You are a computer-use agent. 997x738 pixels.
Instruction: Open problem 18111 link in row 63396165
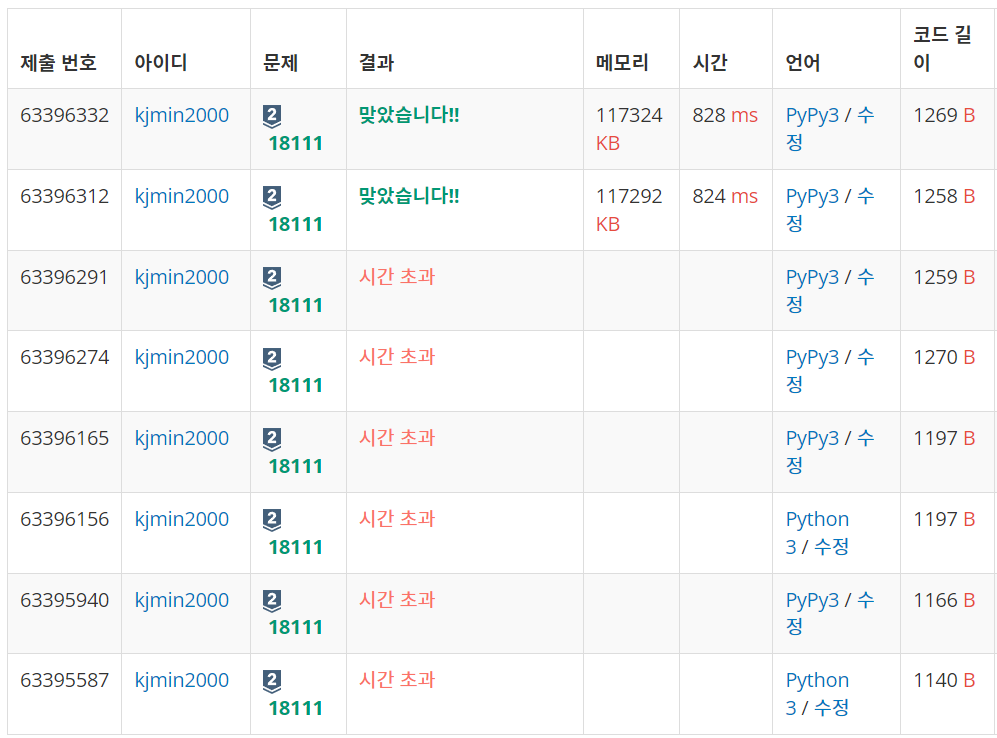tap(296, 466)
